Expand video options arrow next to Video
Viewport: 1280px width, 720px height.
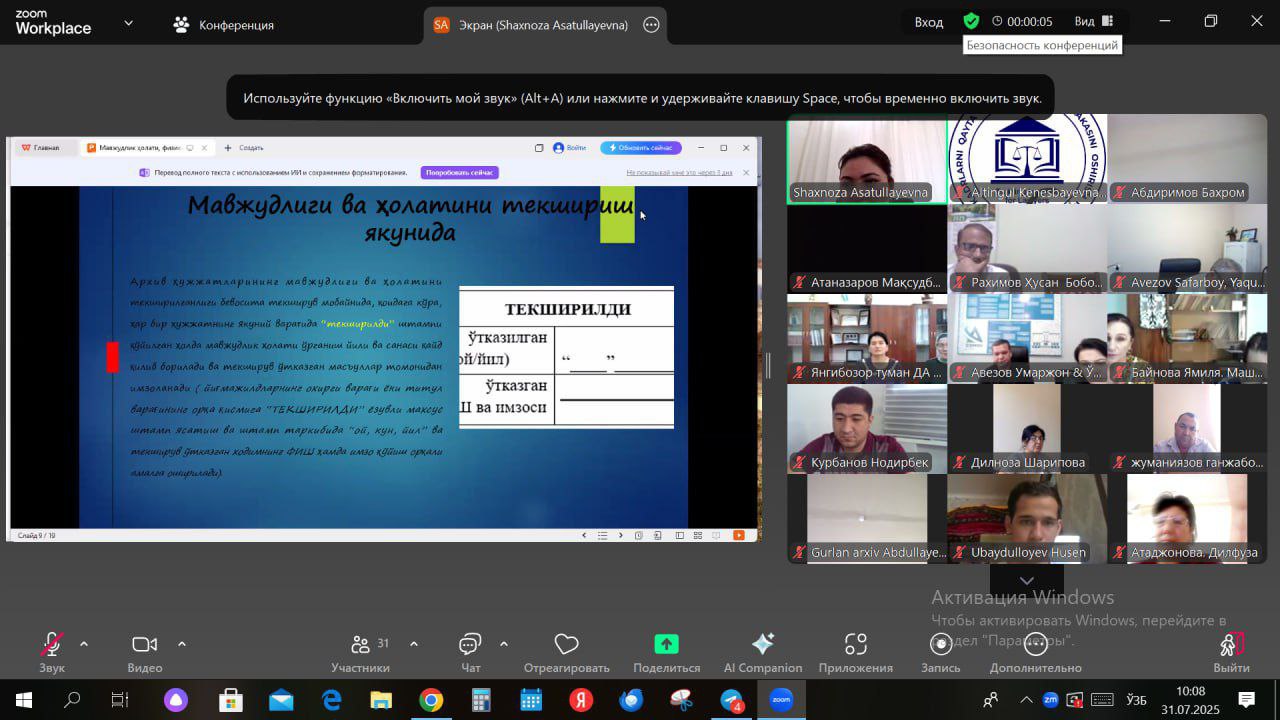(182, 644)
